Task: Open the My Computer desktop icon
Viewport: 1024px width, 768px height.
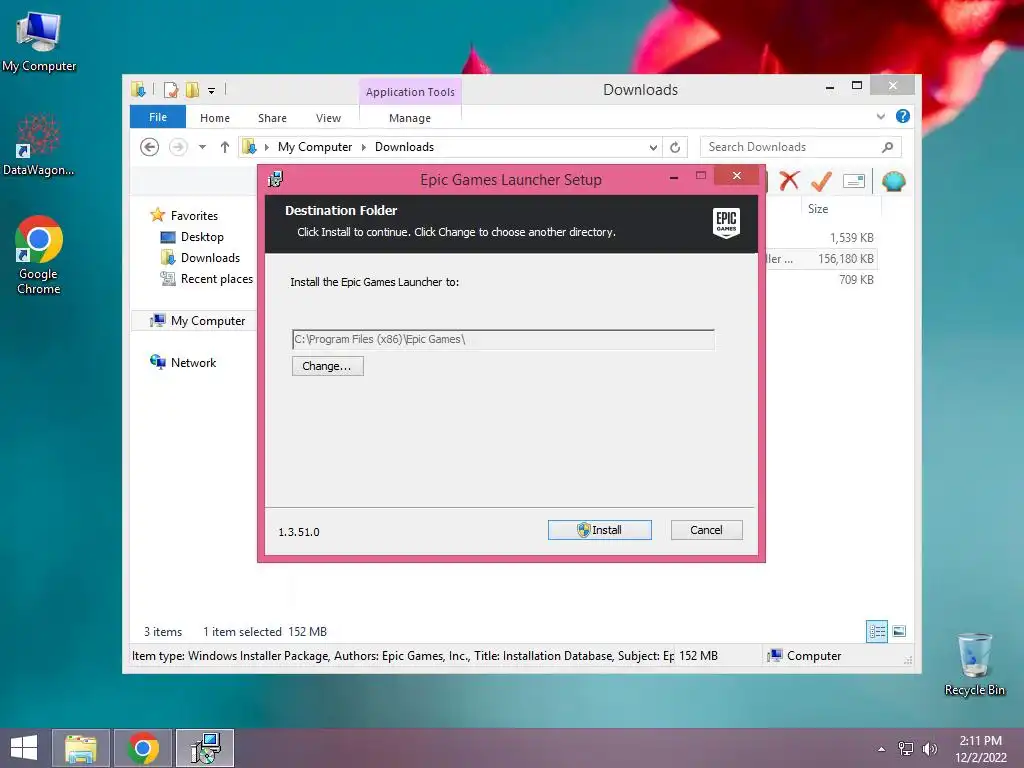Action: pos(39,41)
